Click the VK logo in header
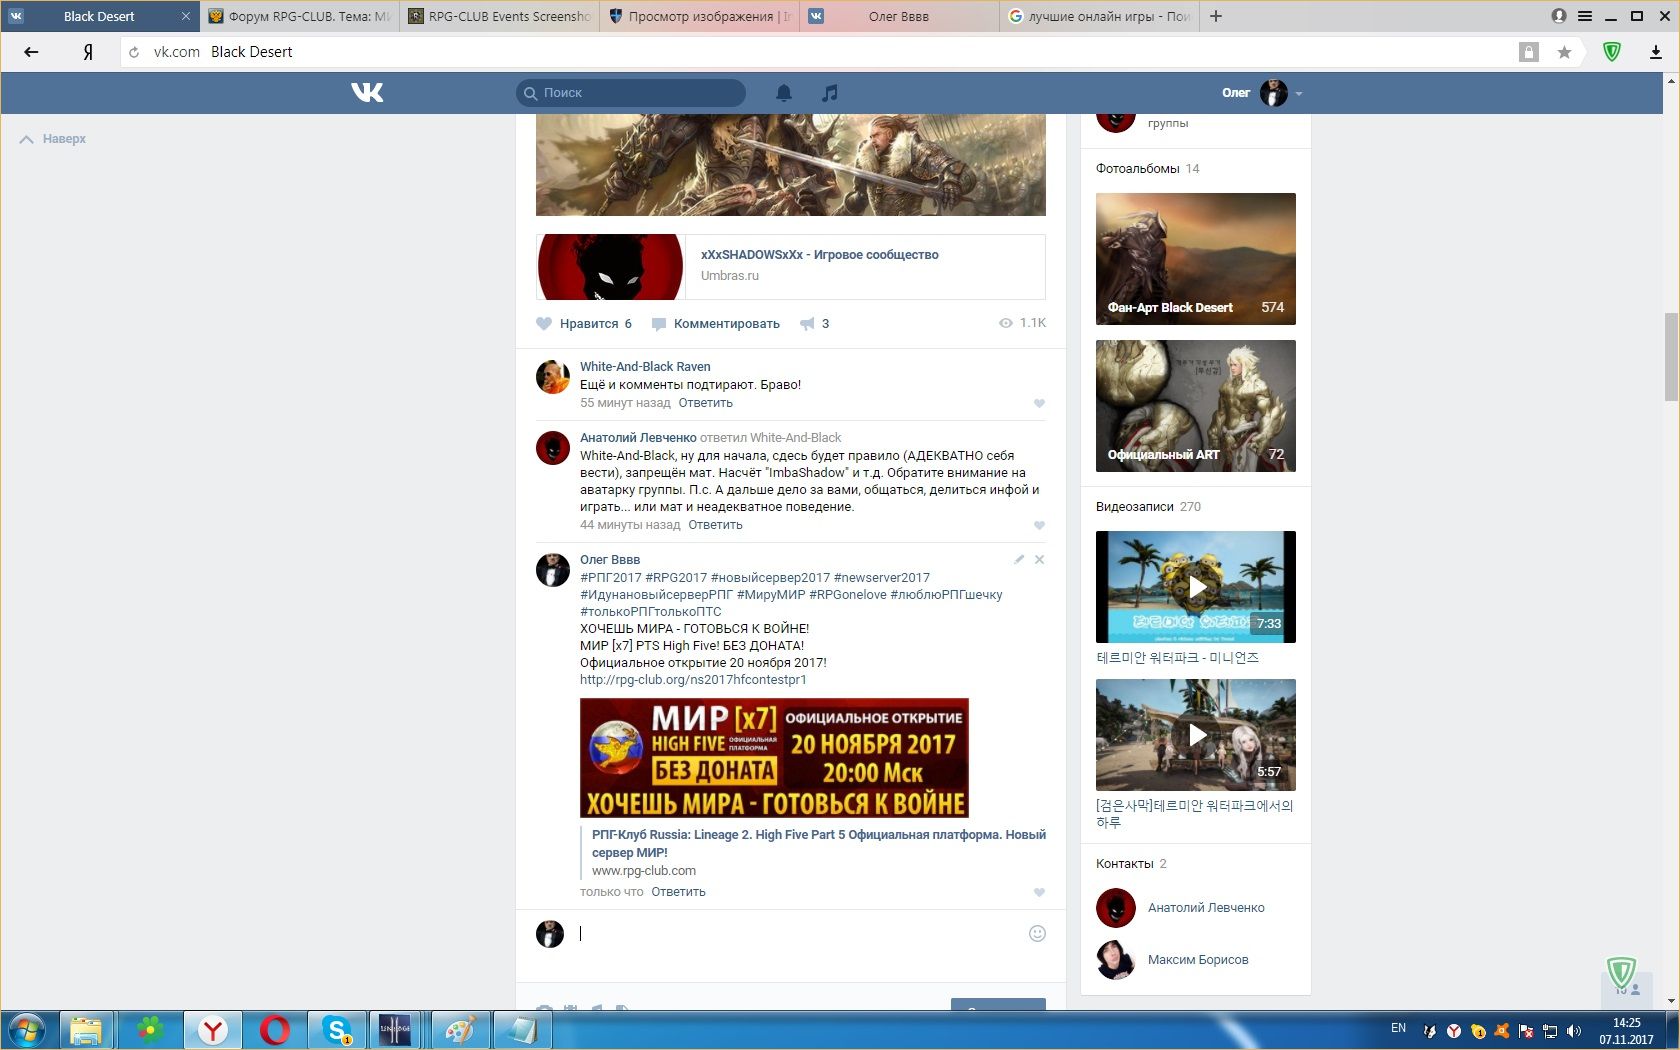Viewport: 1680px width, 1050px height. pyautogui.click(x=367, y=93)
